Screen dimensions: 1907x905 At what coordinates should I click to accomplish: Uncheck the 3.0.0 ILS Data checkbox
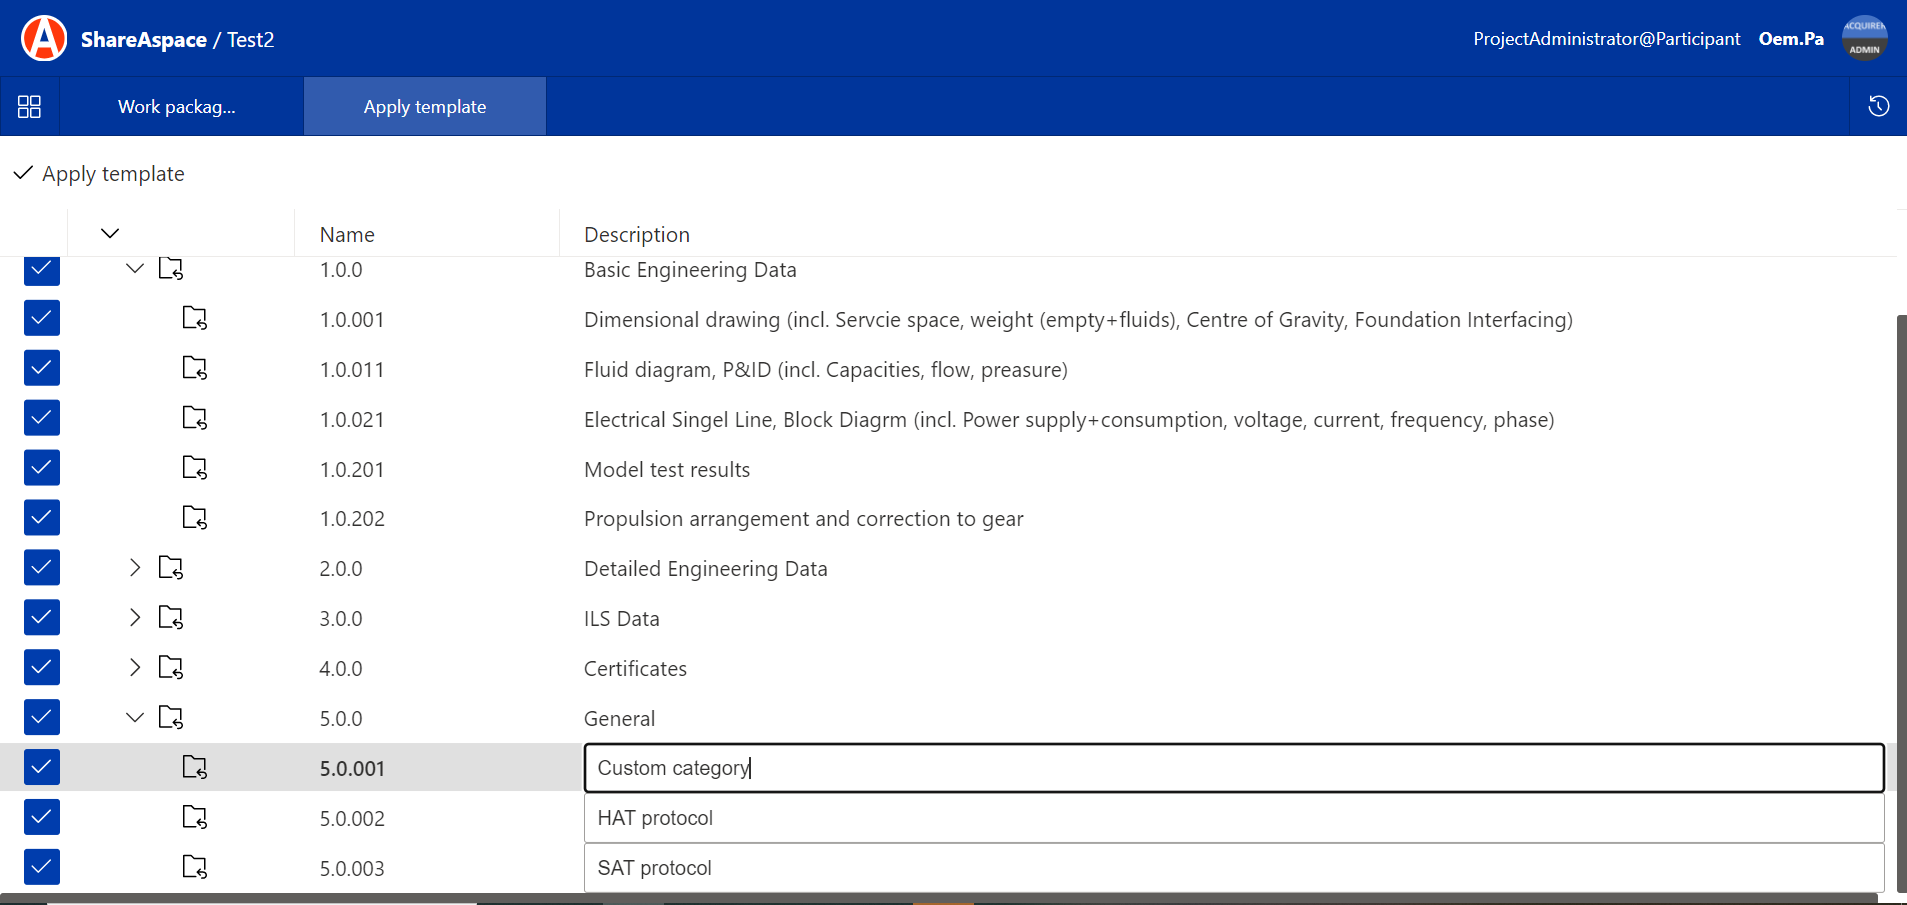click(x=42, y=618)
